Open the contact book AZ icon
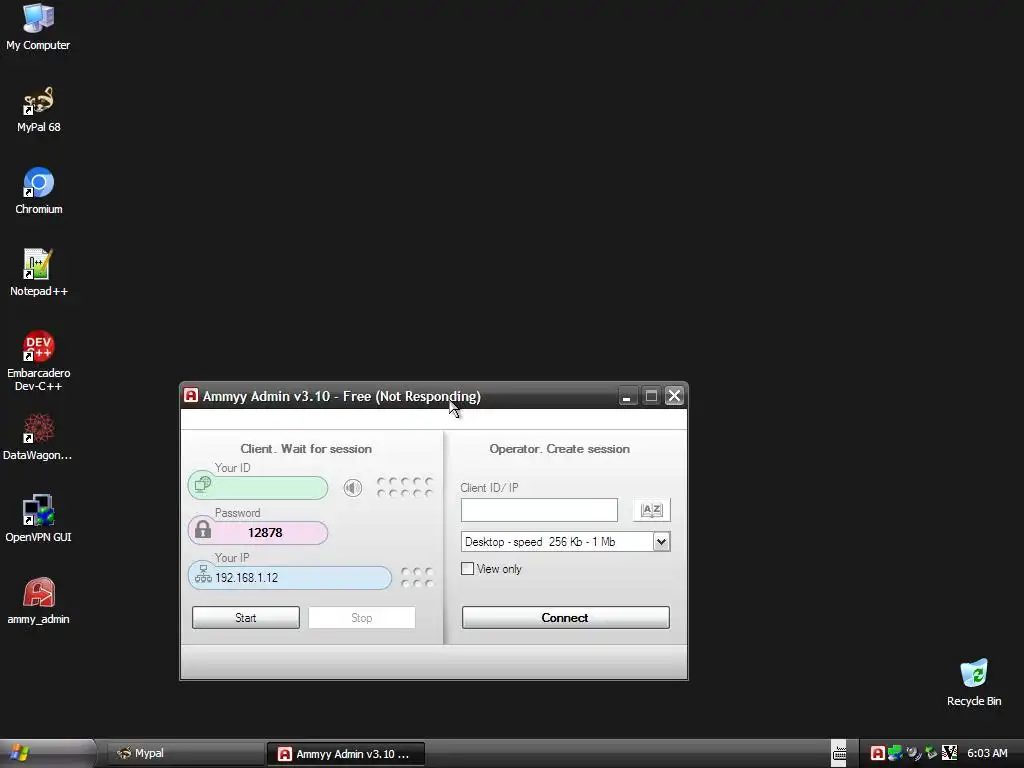This screenshot has width=1024, height=768. tap(652, 510)
